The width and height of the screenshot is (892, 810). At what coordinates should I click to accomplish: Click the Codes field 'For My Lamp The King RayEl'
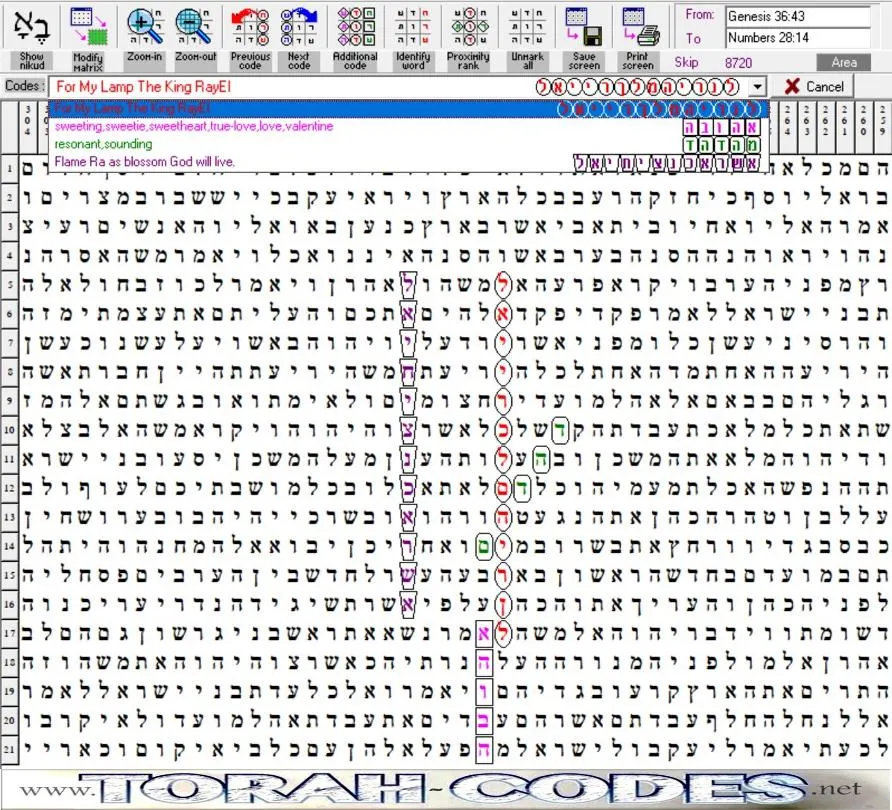tap(398, 87)
